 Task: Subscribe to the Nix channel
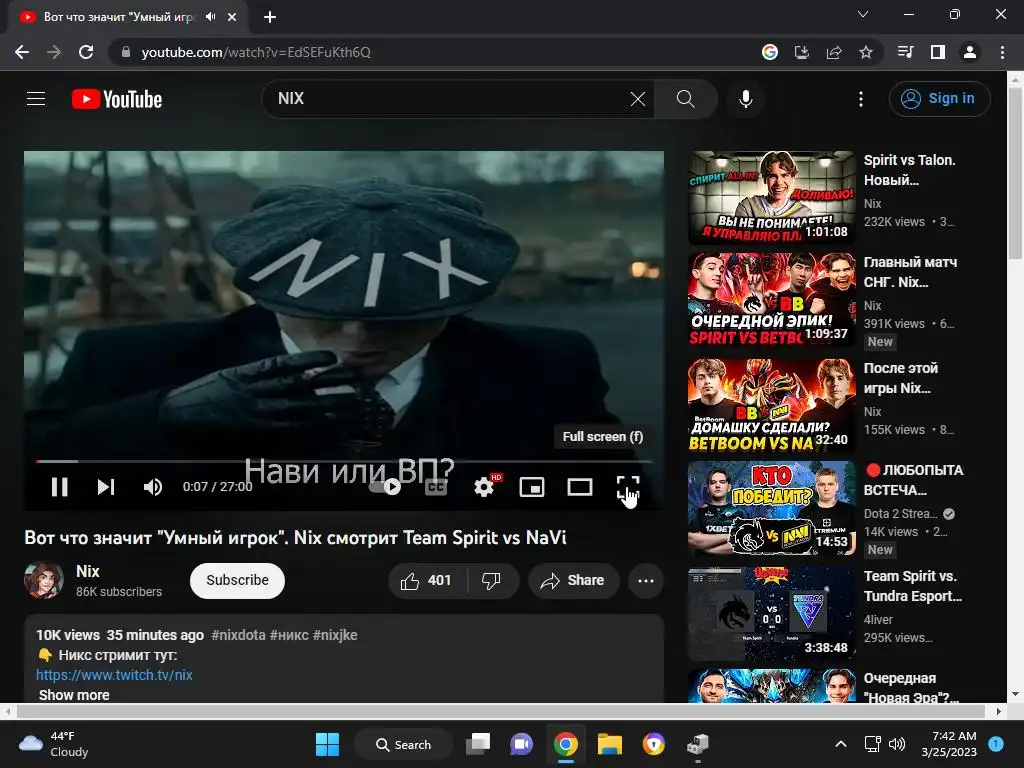(x=237, y=581)
